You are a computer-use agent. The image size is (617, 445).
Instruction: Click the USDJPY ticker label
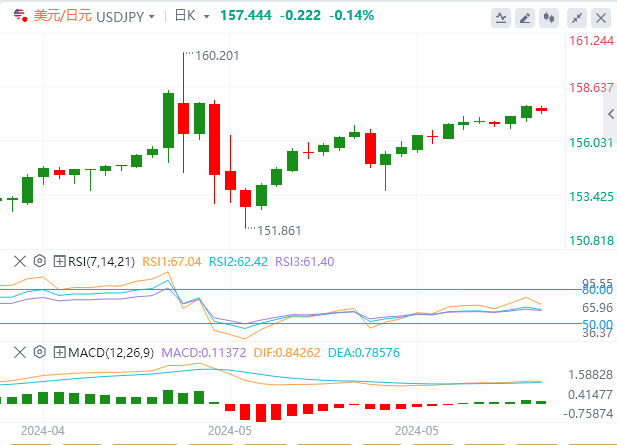[120, 17]
